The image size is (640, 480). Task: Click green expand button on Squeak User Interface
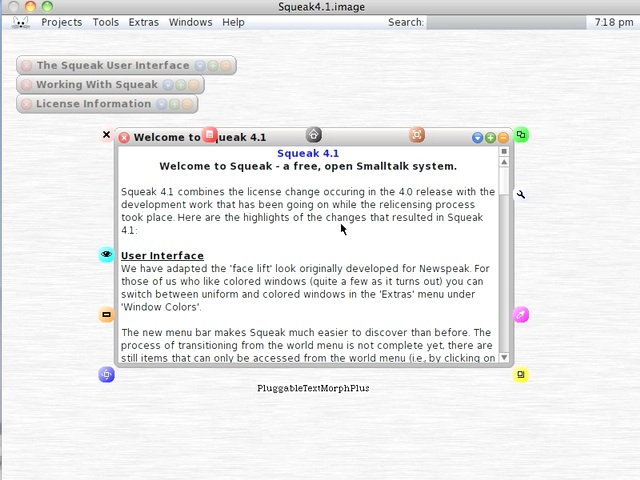pos(213,66)
